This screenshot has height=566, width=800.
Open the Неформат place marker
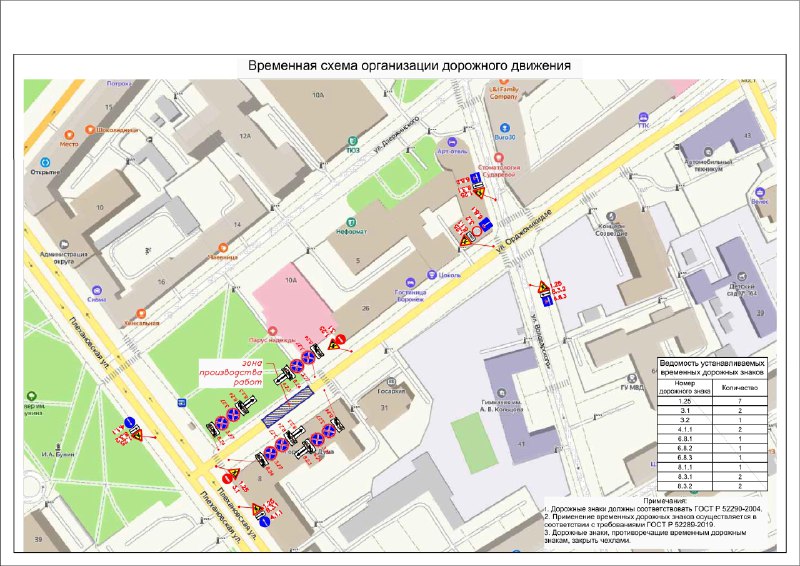350,221
